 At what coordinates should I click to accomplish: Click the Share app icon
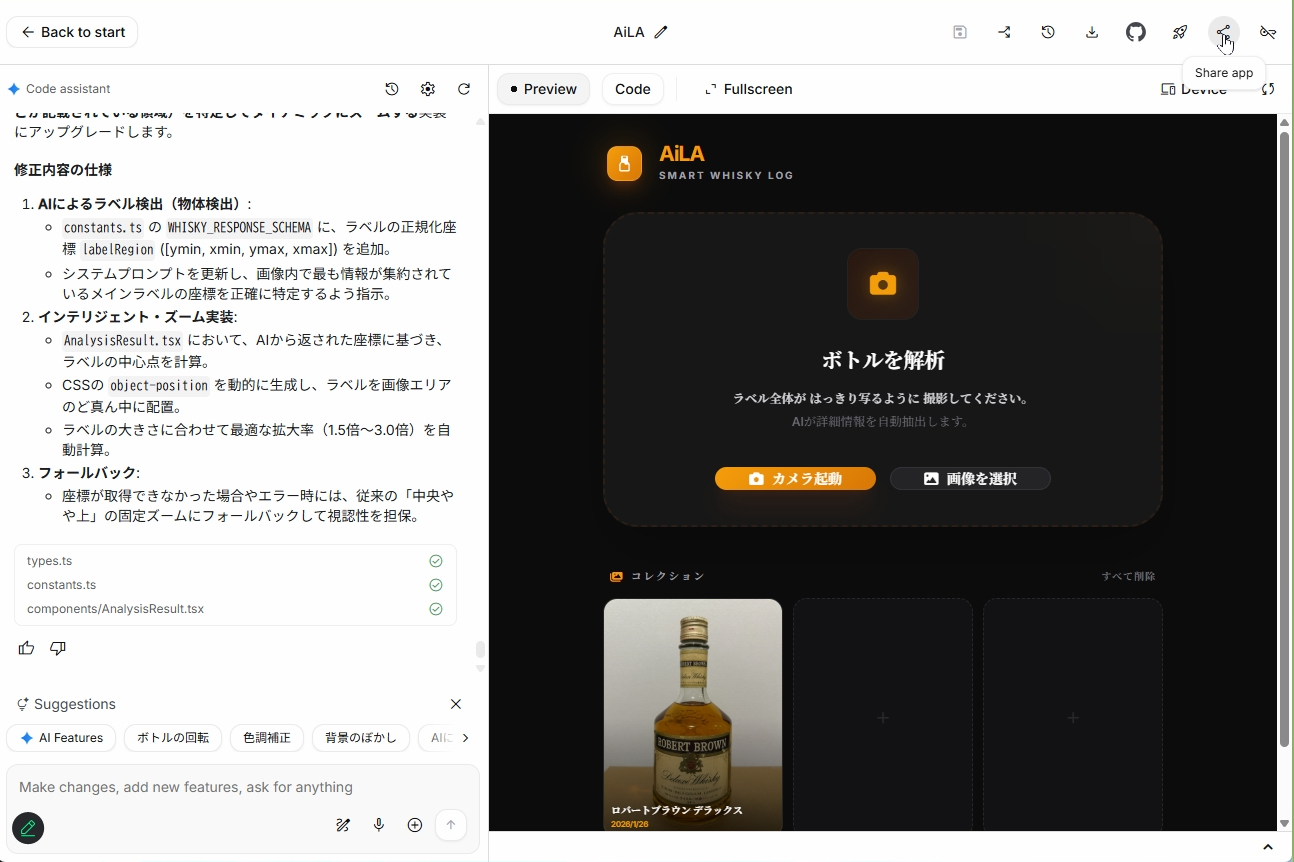click(x=1224, y=31)
